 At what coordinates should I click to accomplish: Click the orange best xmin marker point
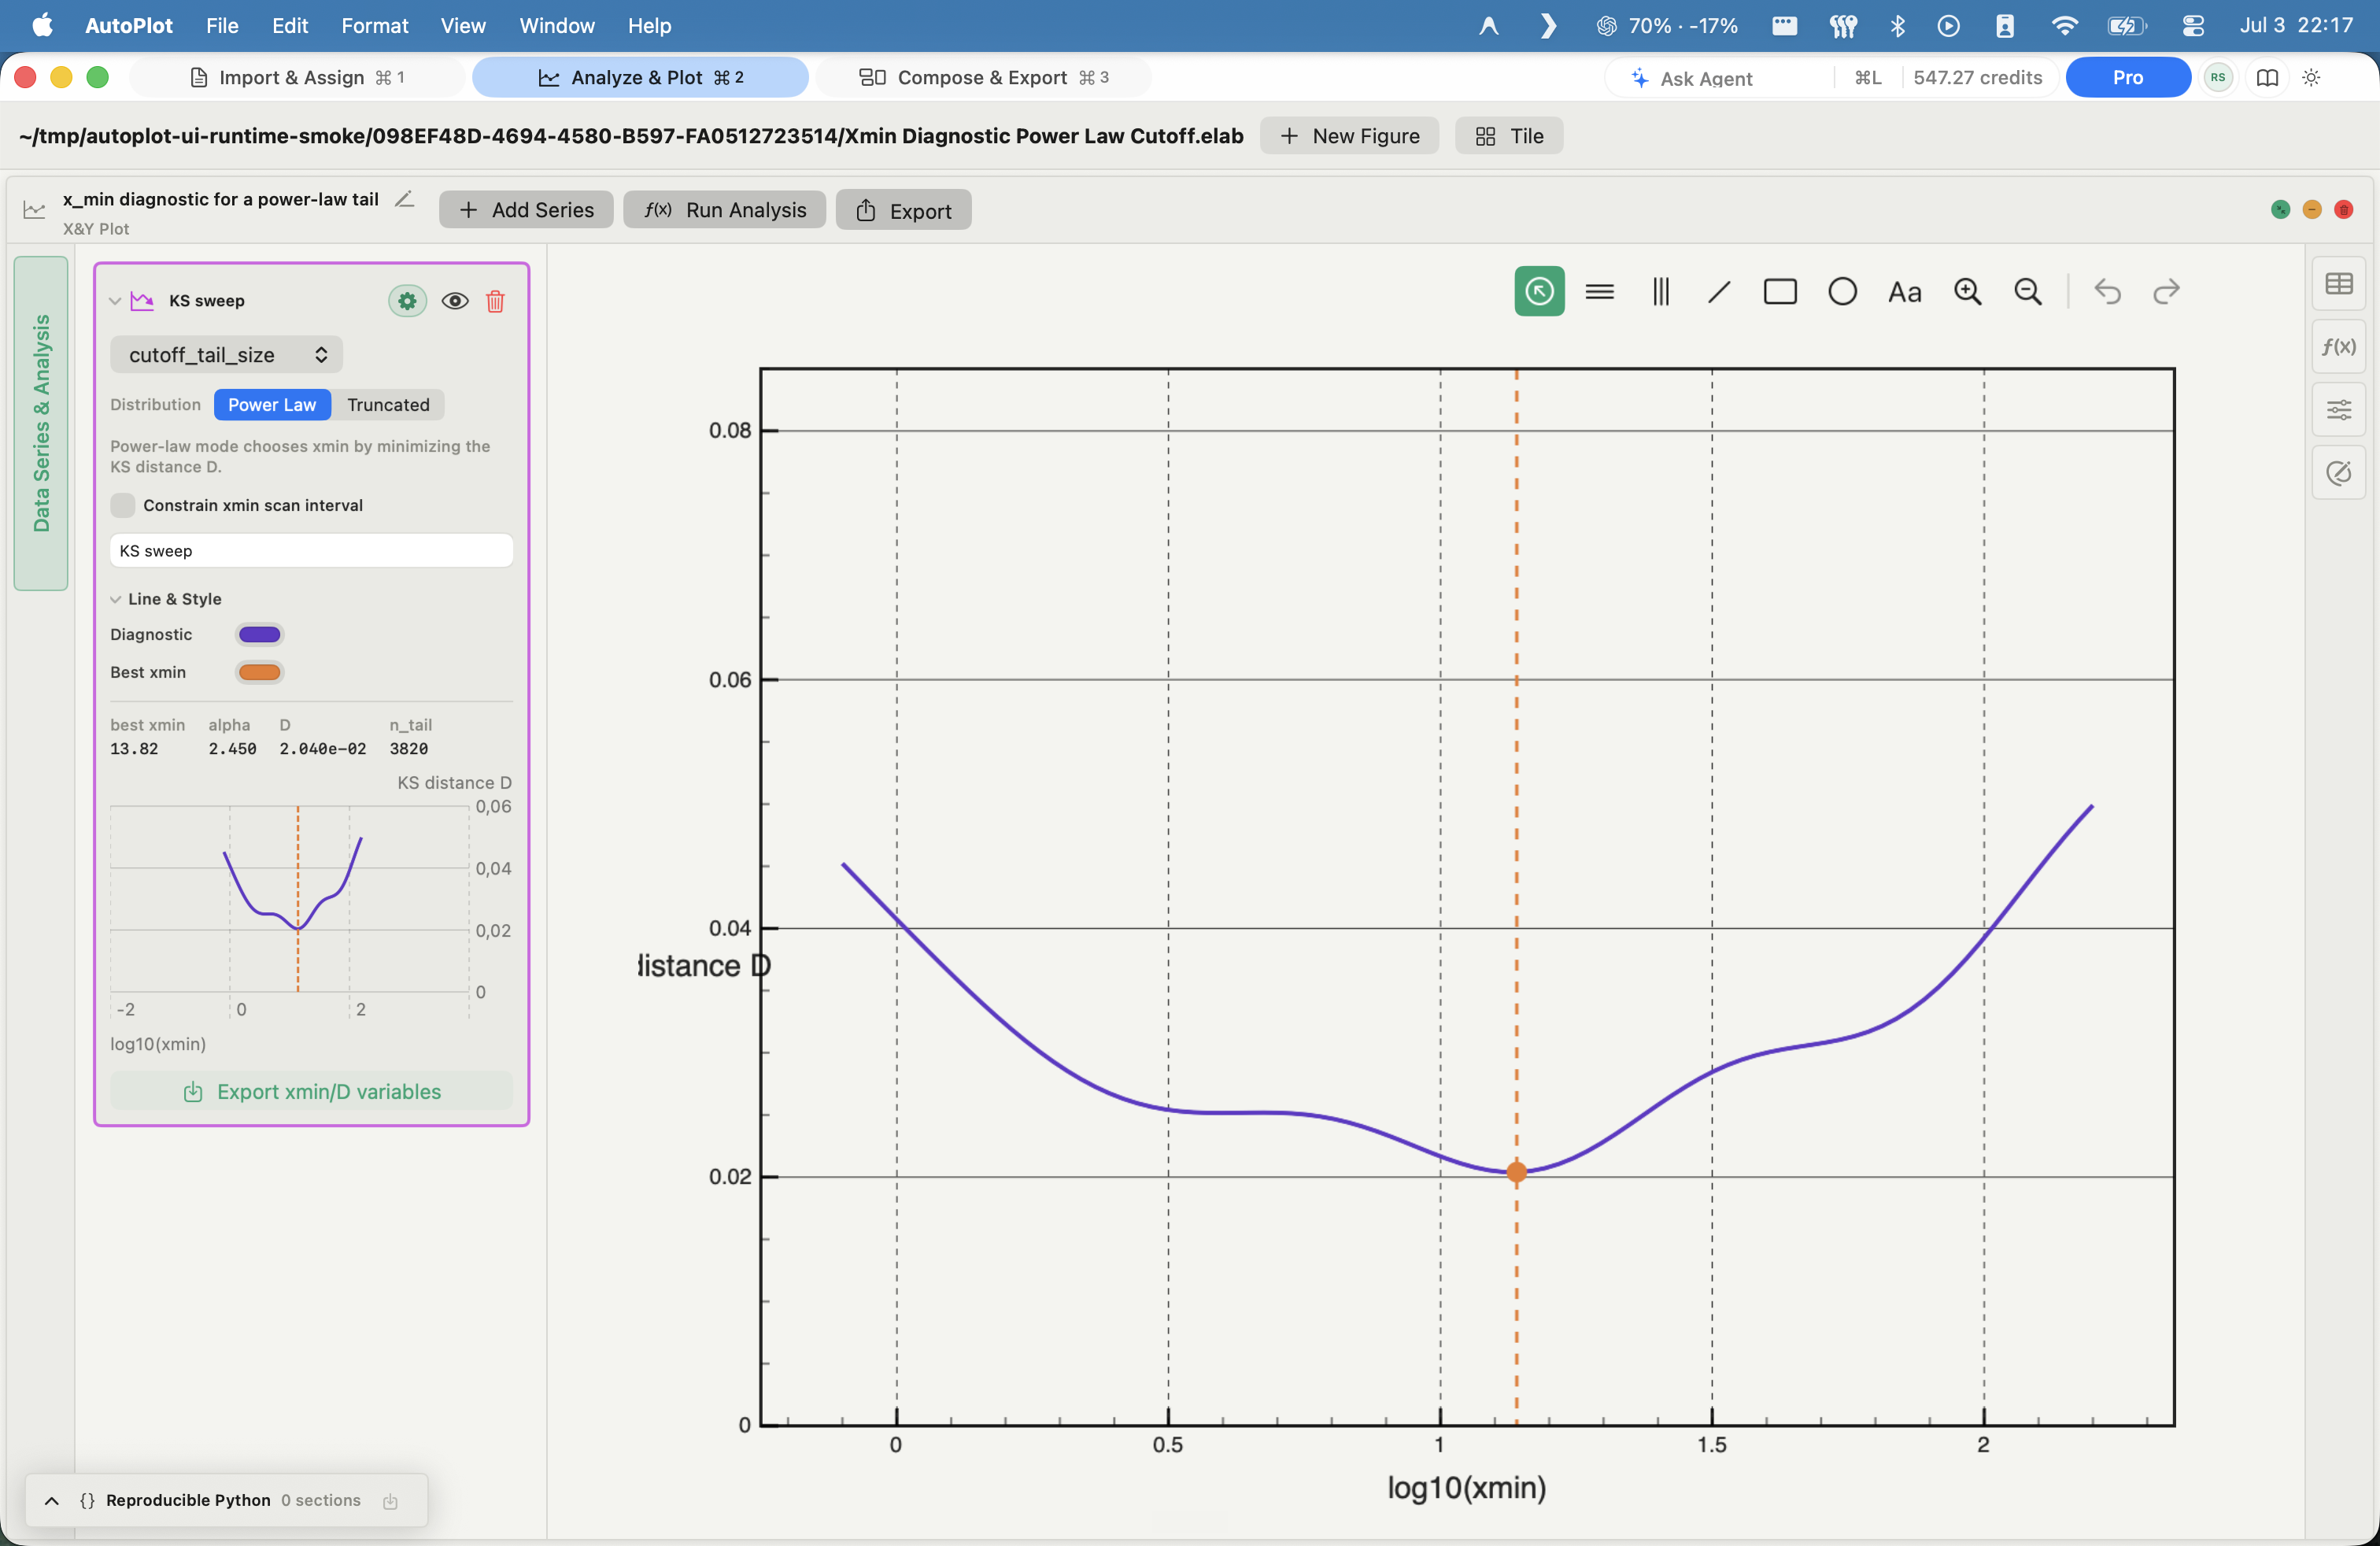click(1516, 1171)
